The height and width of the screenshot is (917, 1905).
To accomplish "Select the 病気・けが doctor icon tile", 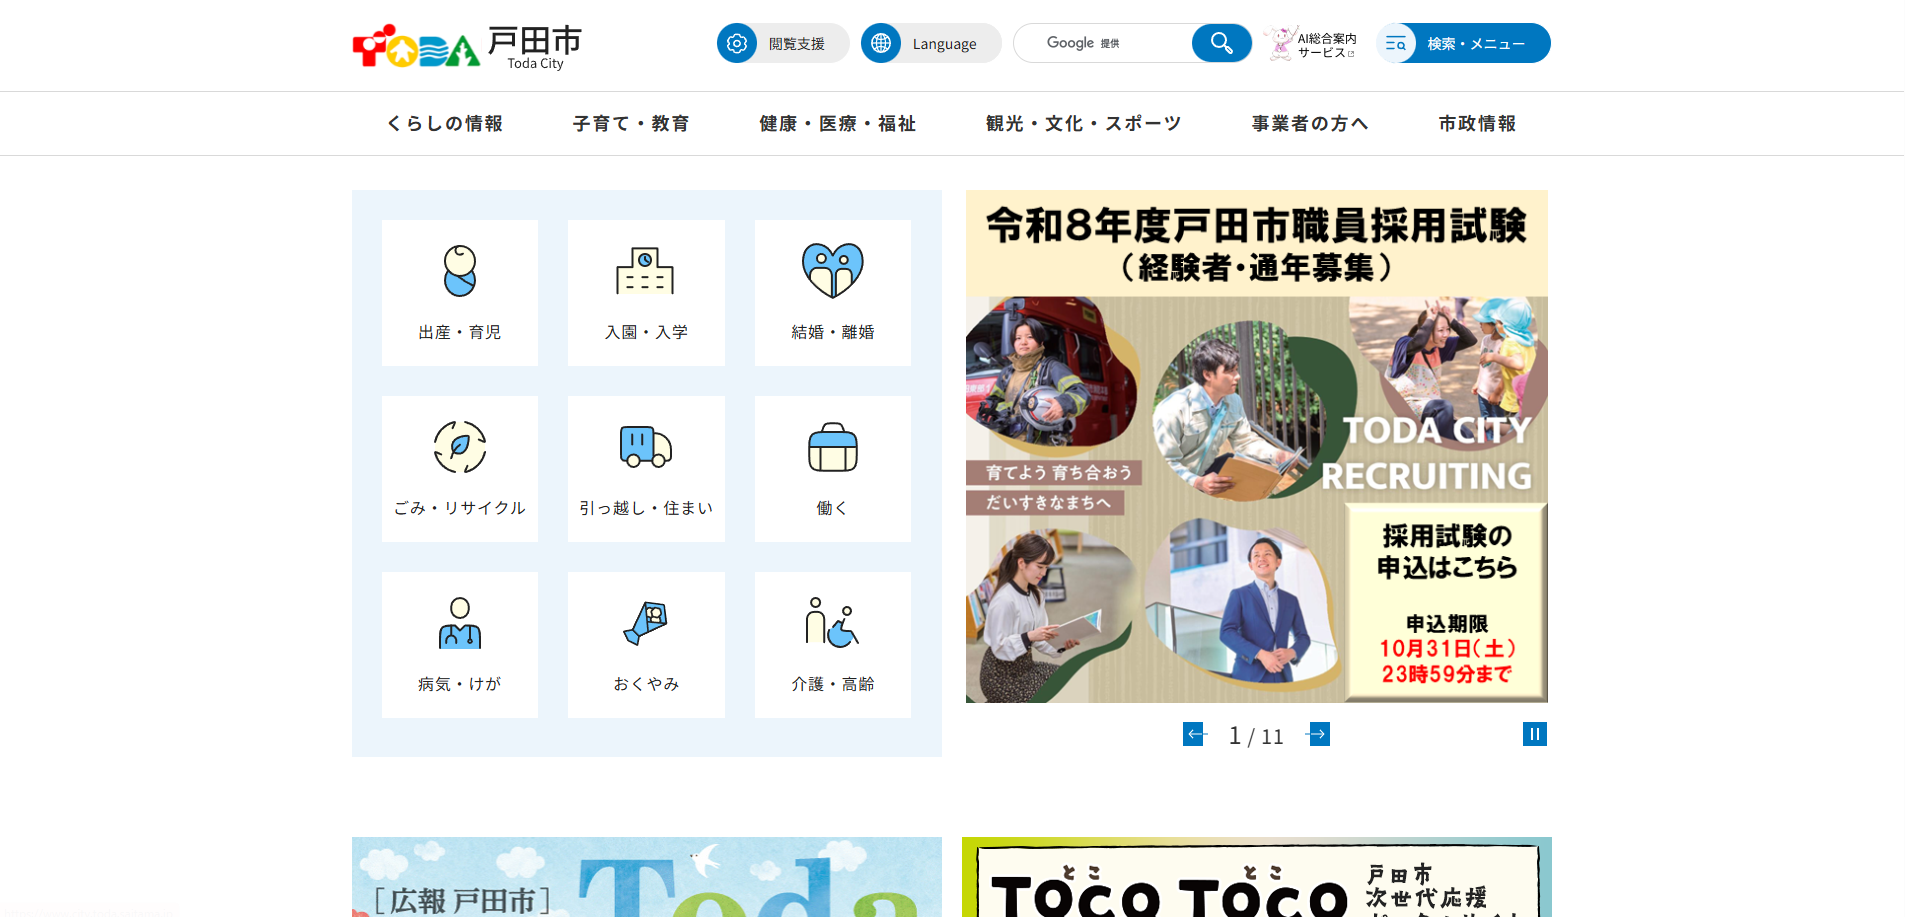I will click(x=460, y=645).
